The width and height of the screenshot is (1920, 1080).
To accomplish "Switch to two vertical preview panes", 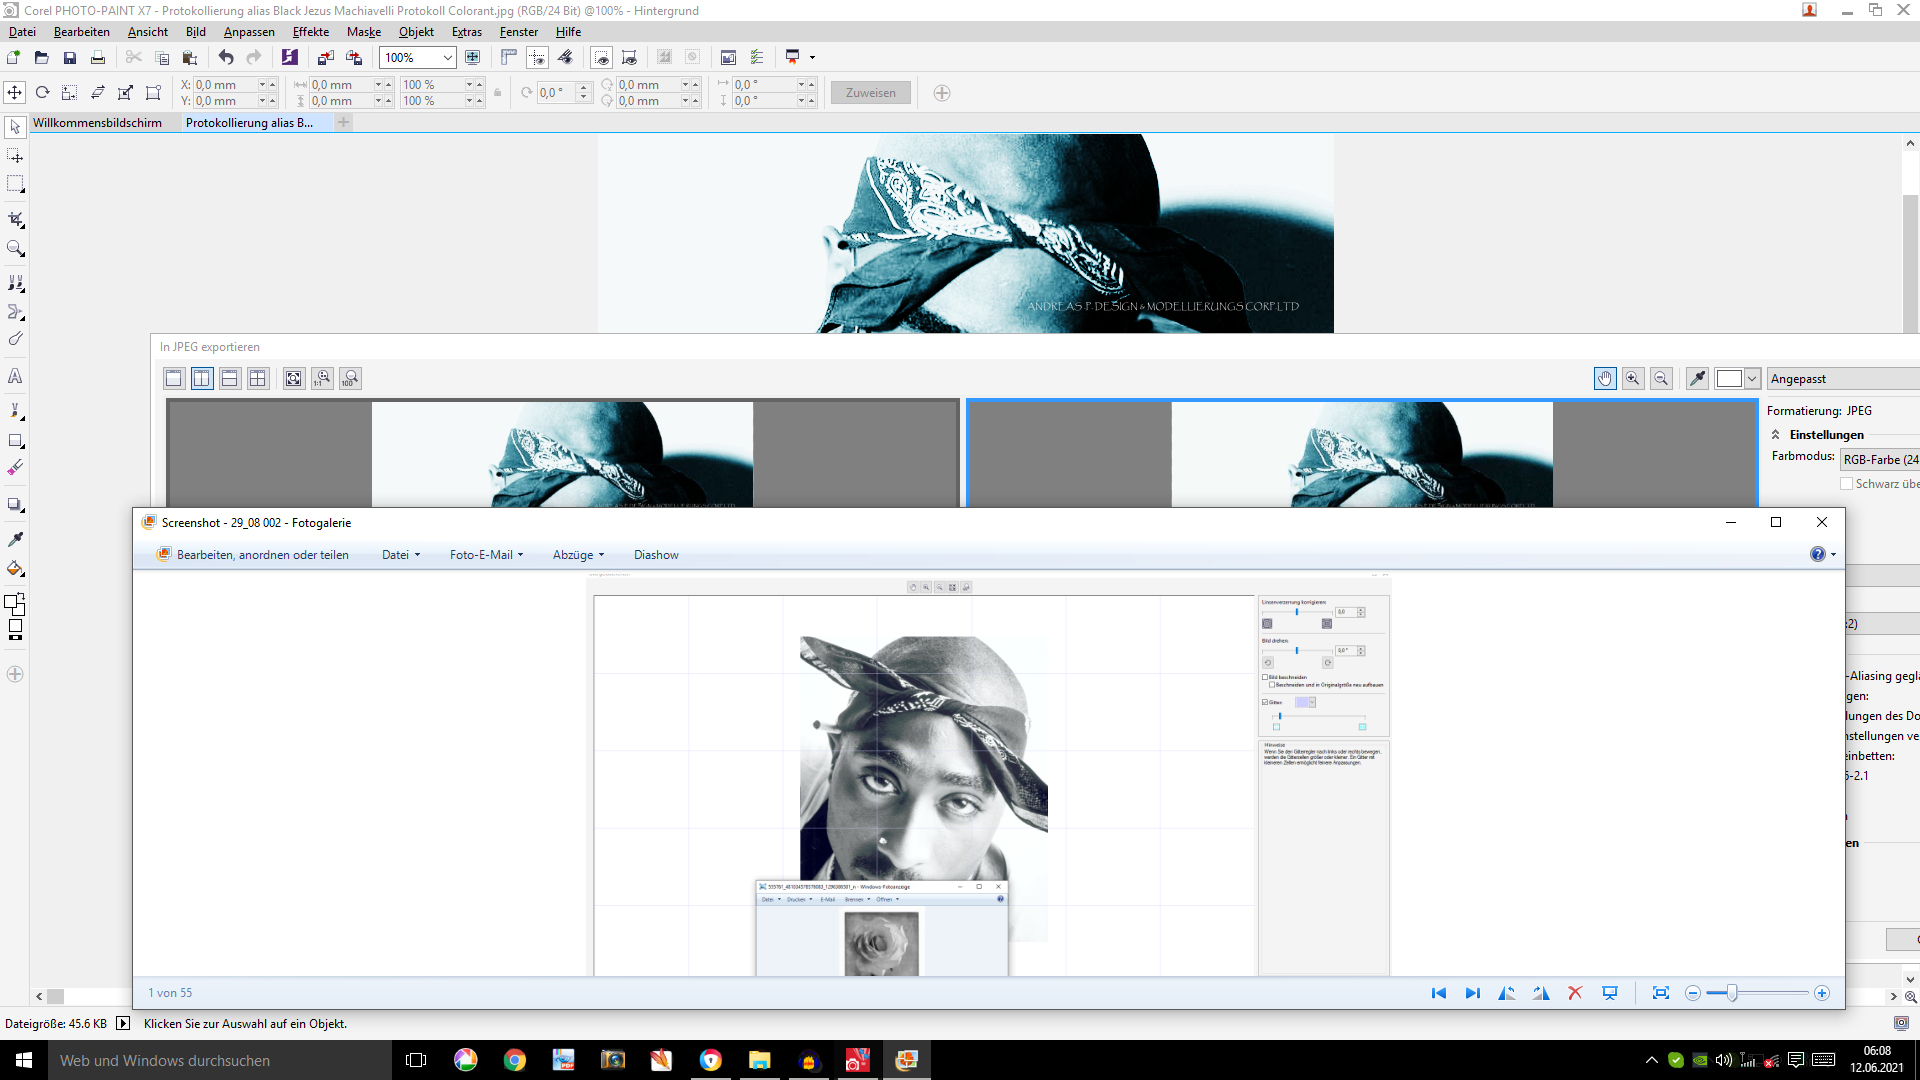I will [x=202, y=378].
